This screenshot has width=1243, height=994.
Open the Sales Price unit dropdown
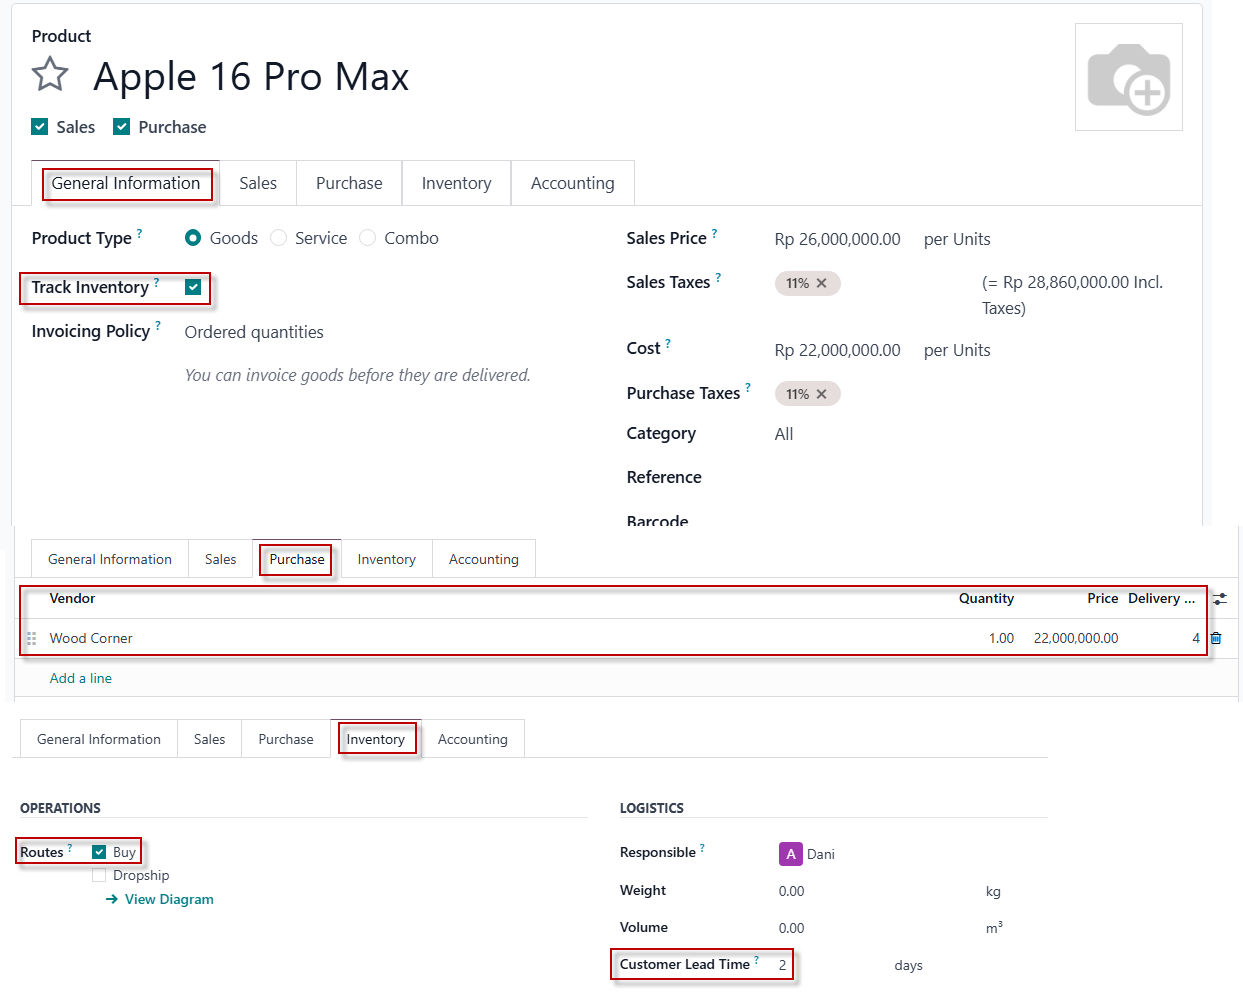[957, 239]
